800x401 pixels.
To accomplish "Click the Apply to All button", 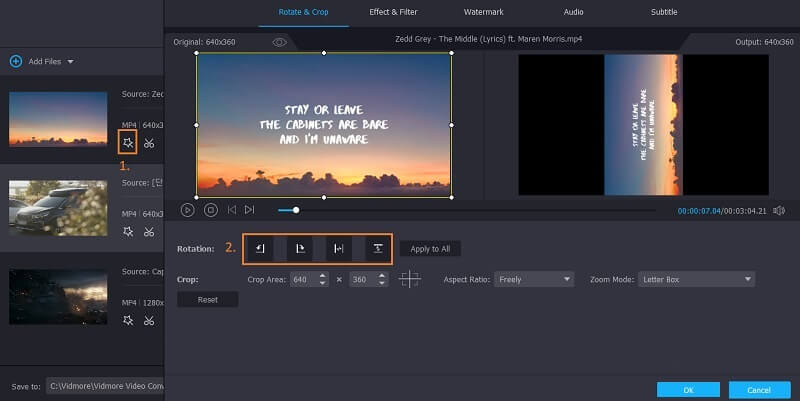I will [430, 249].
